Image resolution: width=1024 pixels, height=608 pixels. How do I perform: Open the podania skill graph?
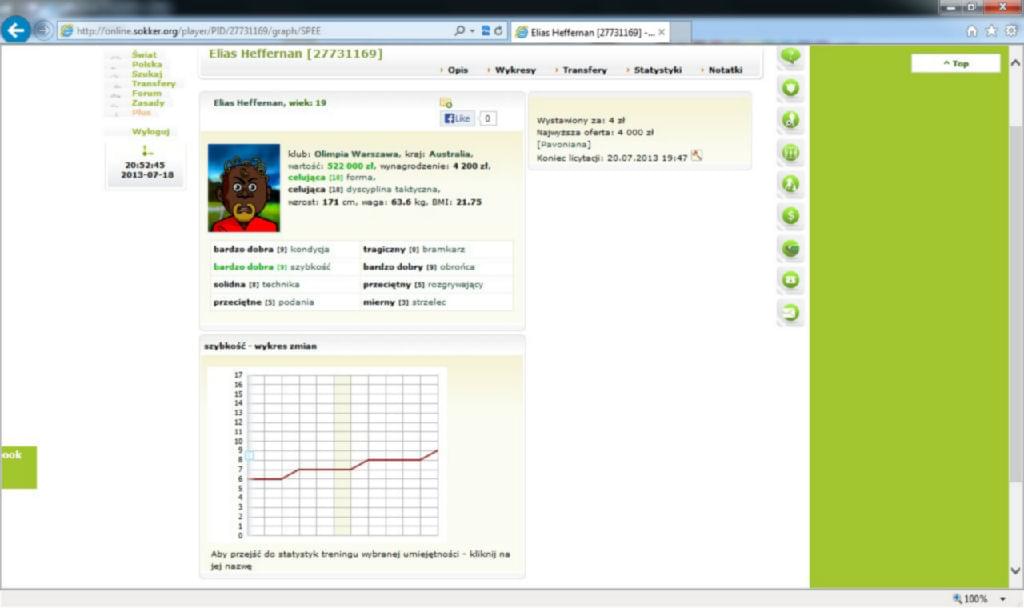click(296, 302)
